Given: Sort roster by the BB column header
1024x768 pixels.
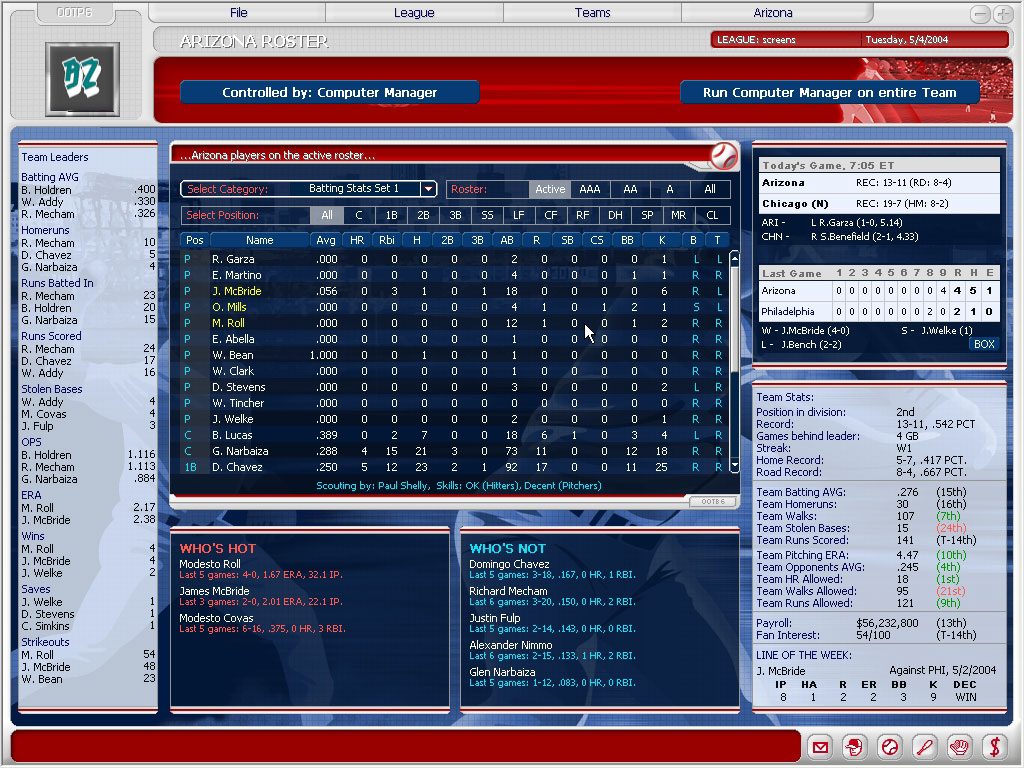Looking at the screenshot, I should (627, 240).
